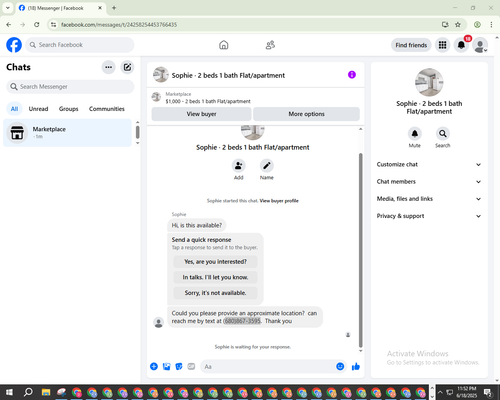Choose a GIF icon in composer
Image resolution: width=500 pixels, height=400 pixels.
pyautogui.click(x=191, y=367)
